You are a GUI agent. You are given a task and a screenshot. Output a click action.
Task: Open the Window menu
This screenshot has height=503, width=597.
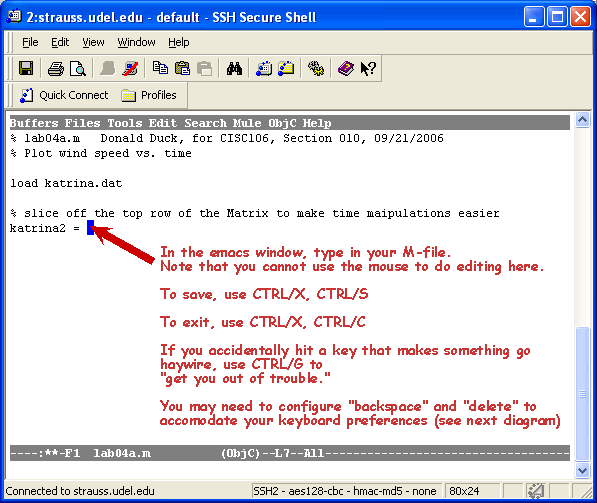click(136, 42)
